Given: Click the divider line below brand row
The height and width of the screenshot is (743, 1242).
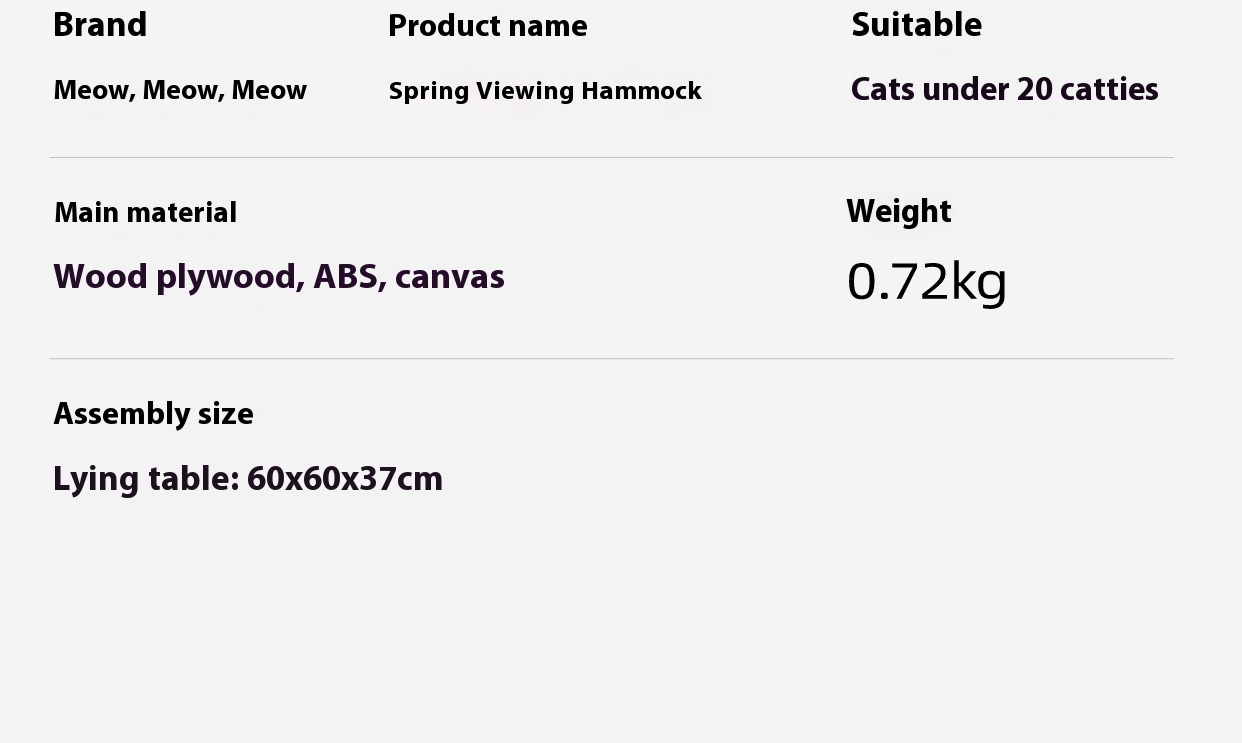Looking at the screenshot, I should tap(611, 157).
